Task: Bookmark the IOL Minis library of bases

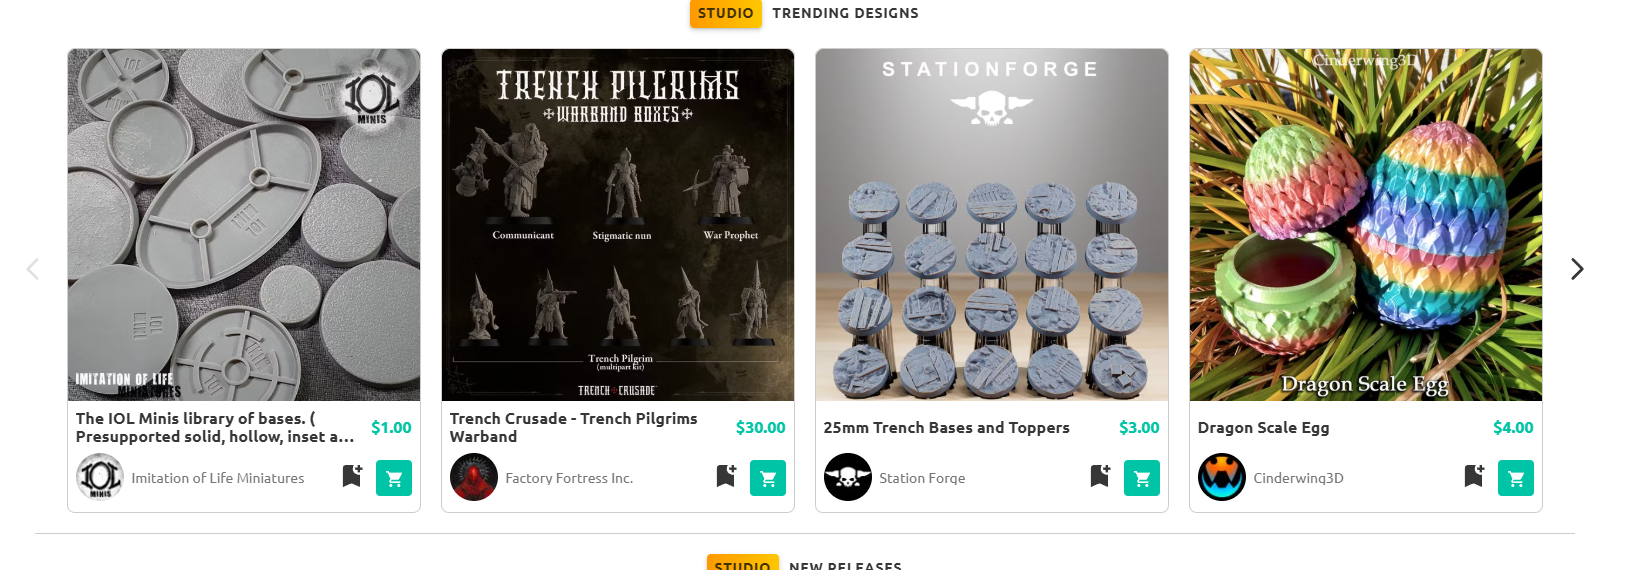Action: point(351,476)
